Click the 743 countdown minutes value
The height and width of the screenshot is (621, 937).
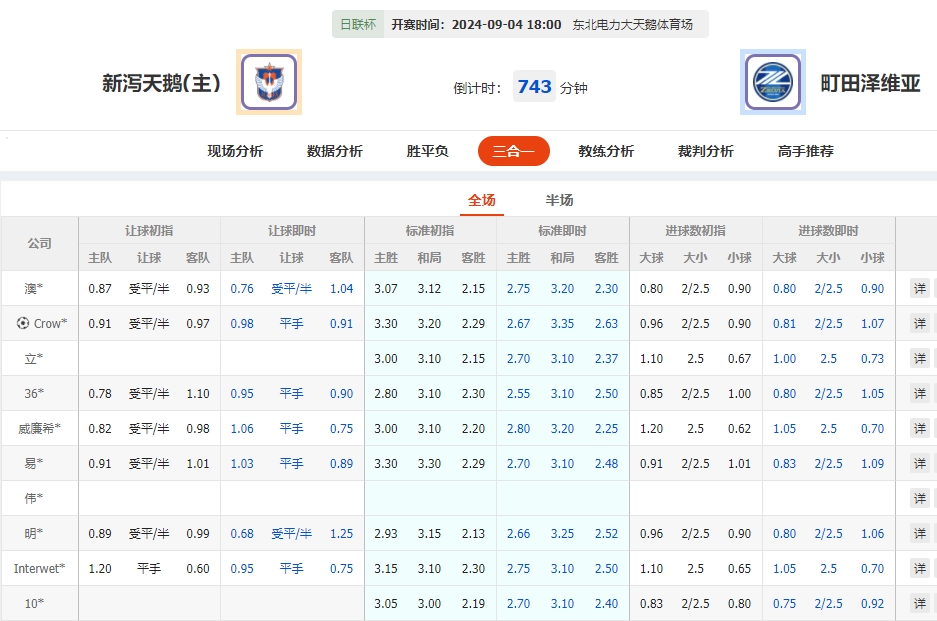click(x=534, y=86)
